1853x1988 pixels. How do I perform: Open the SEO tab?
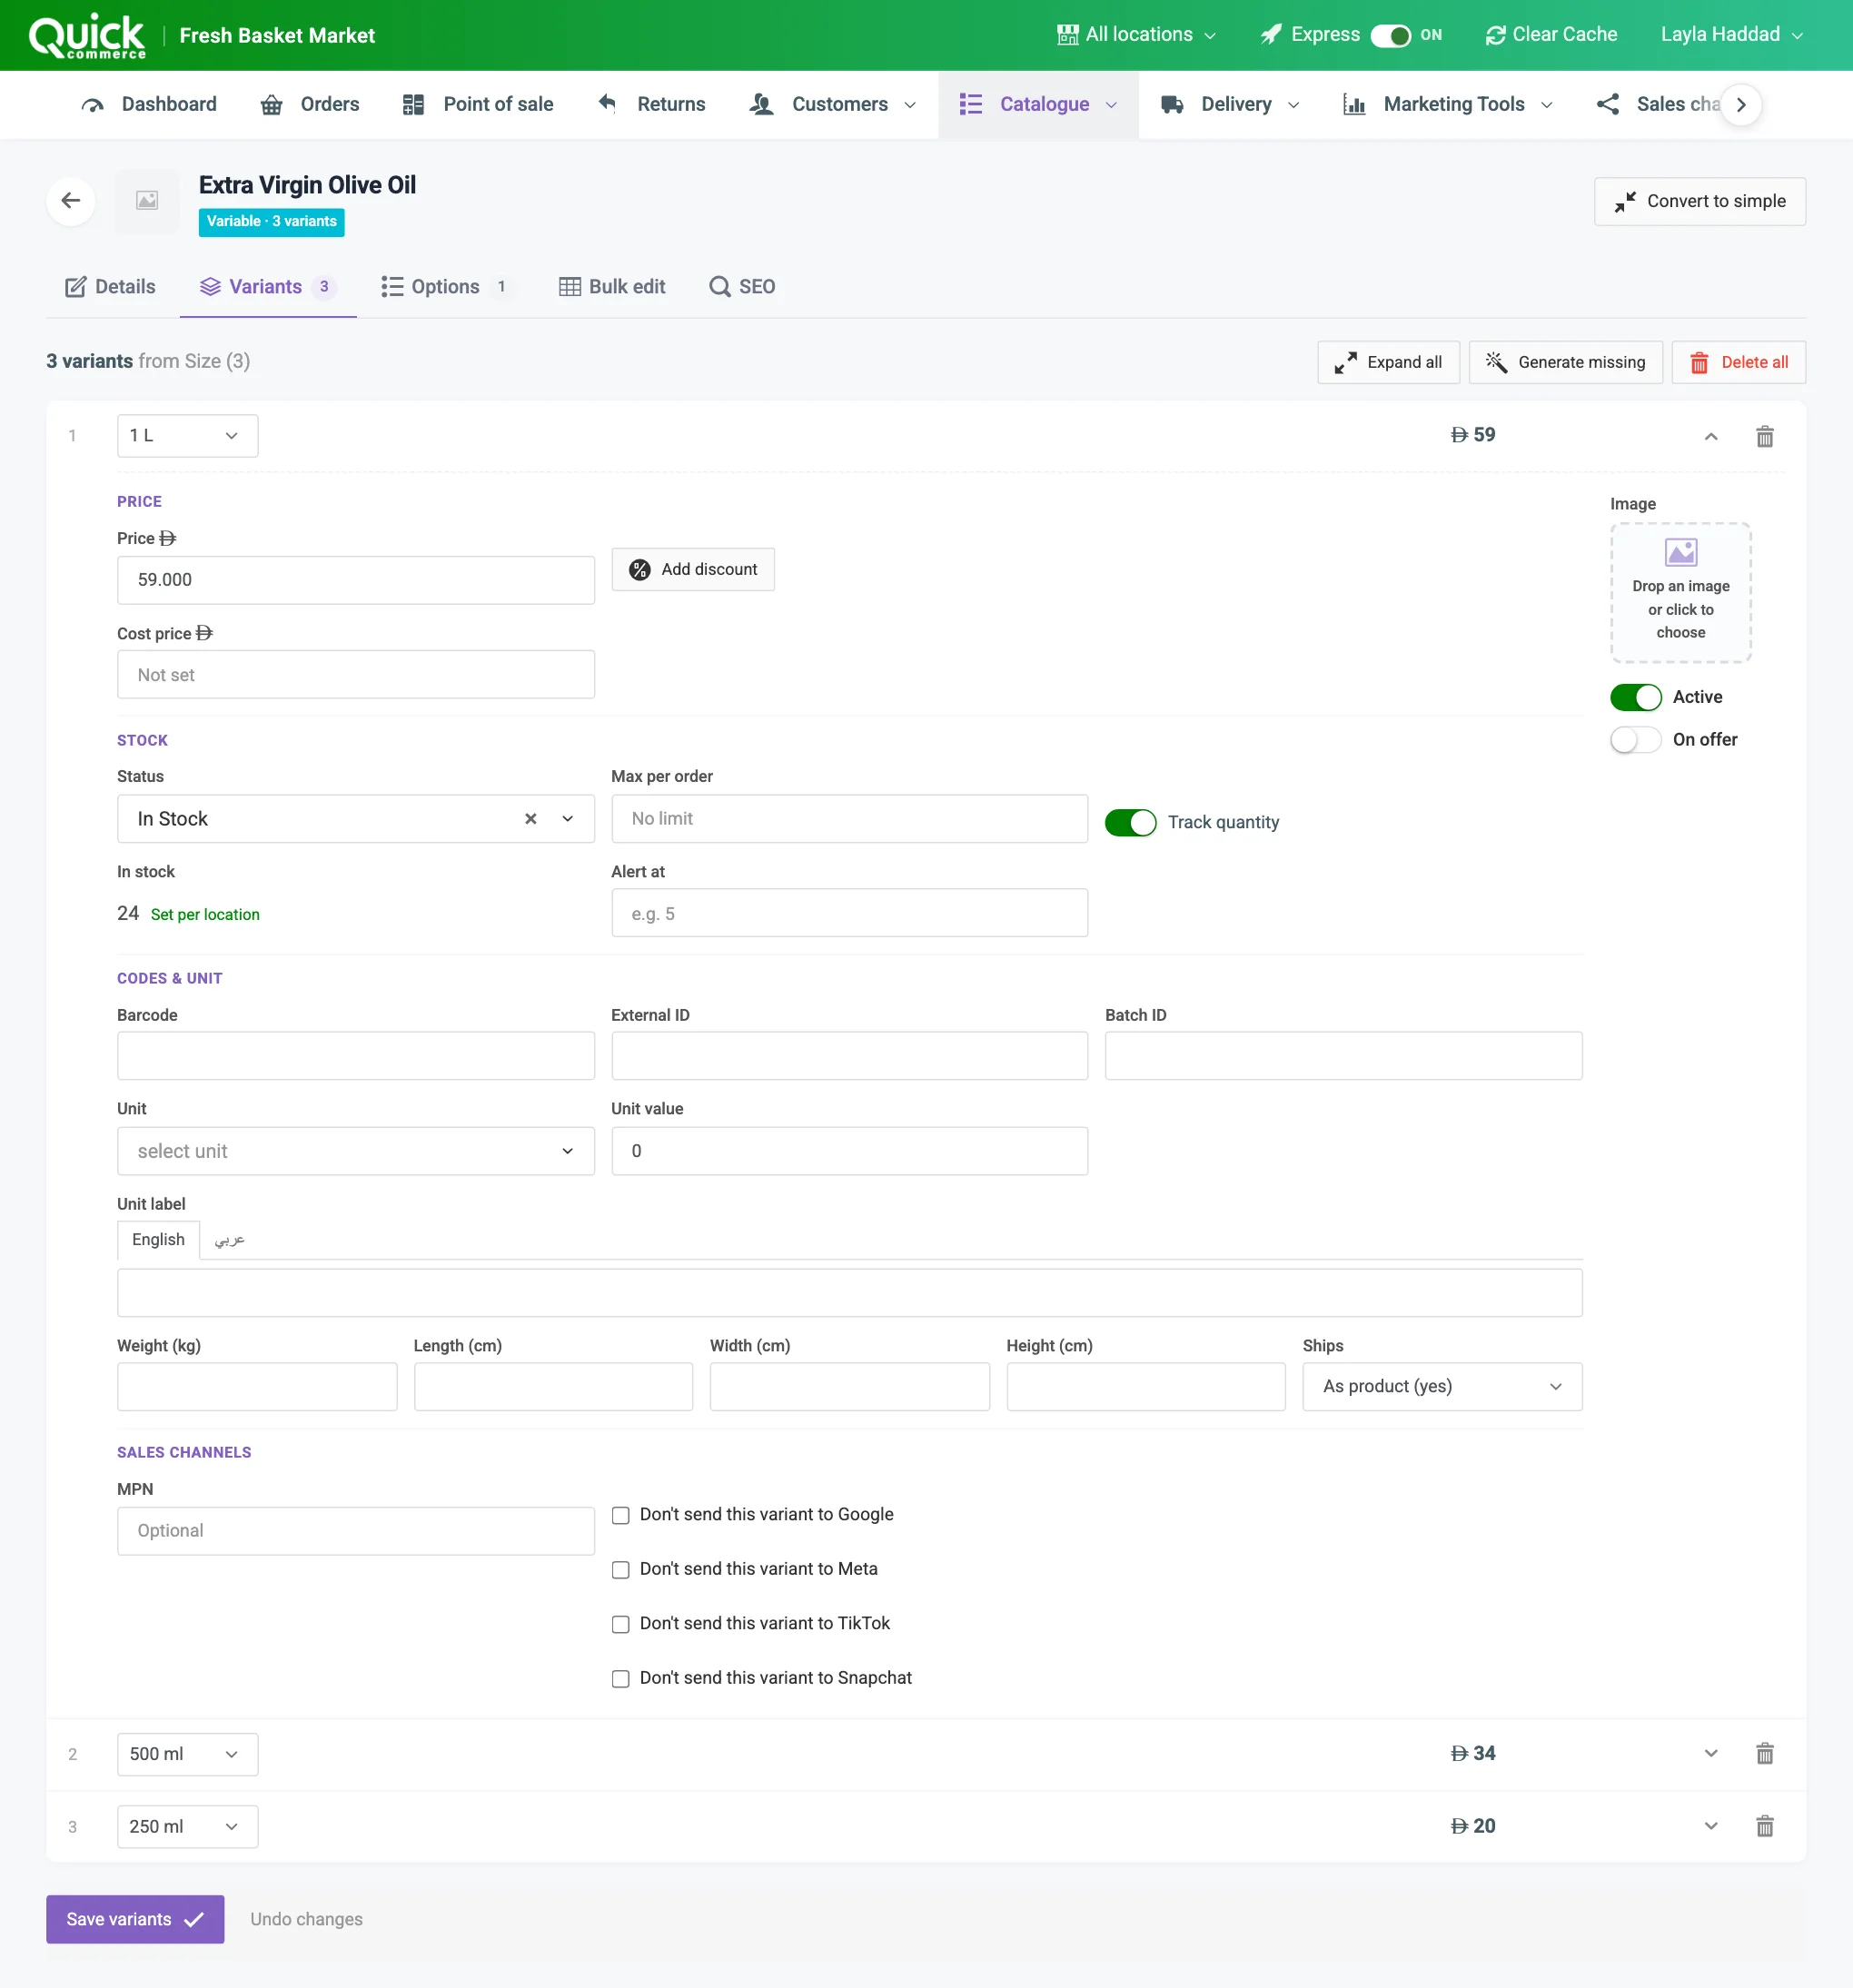click(x=742, y=287)
